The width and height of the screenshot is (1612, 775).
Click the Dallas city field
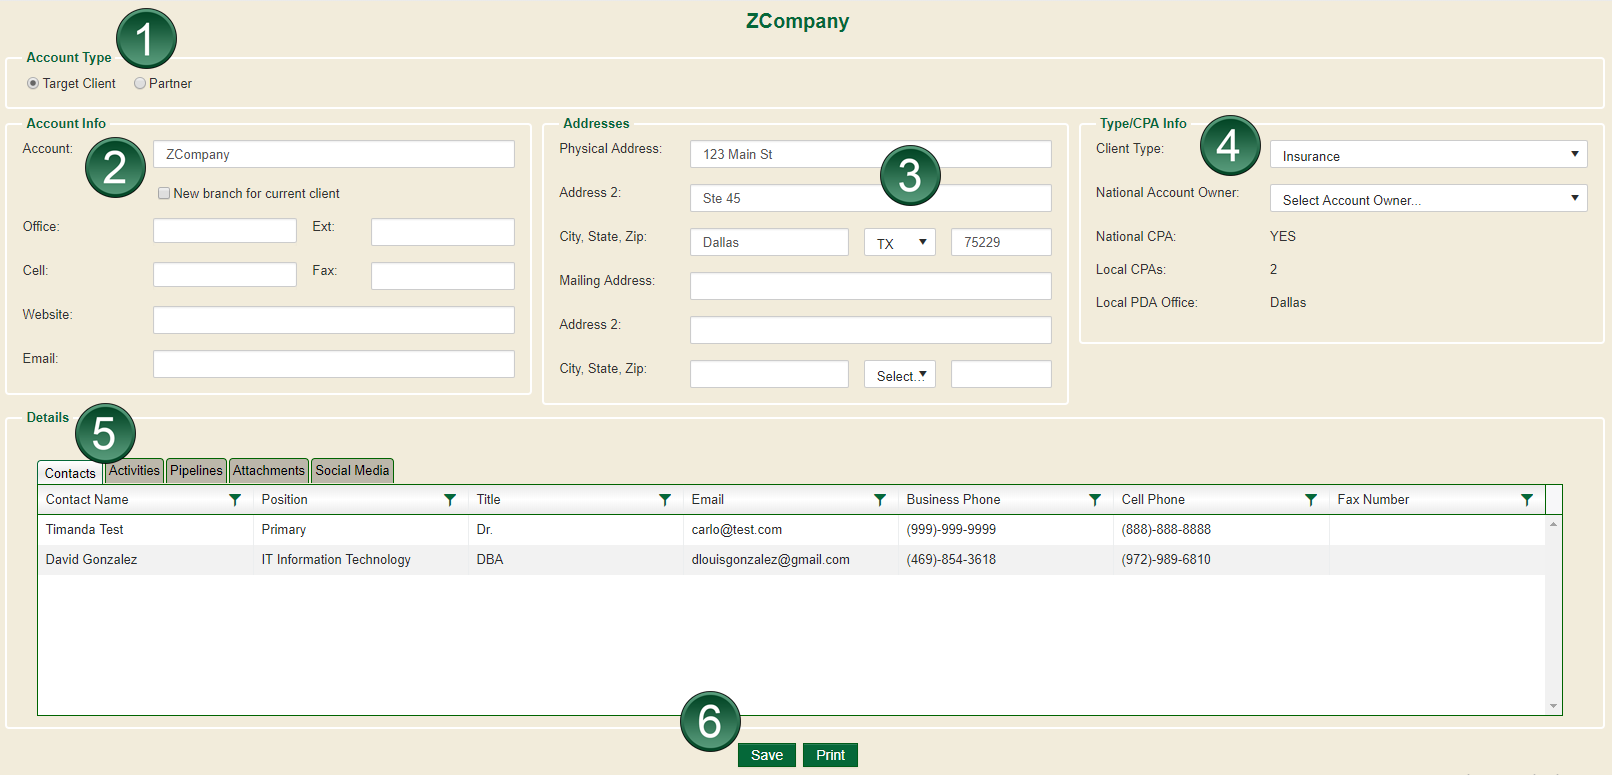tap(769, 242)
